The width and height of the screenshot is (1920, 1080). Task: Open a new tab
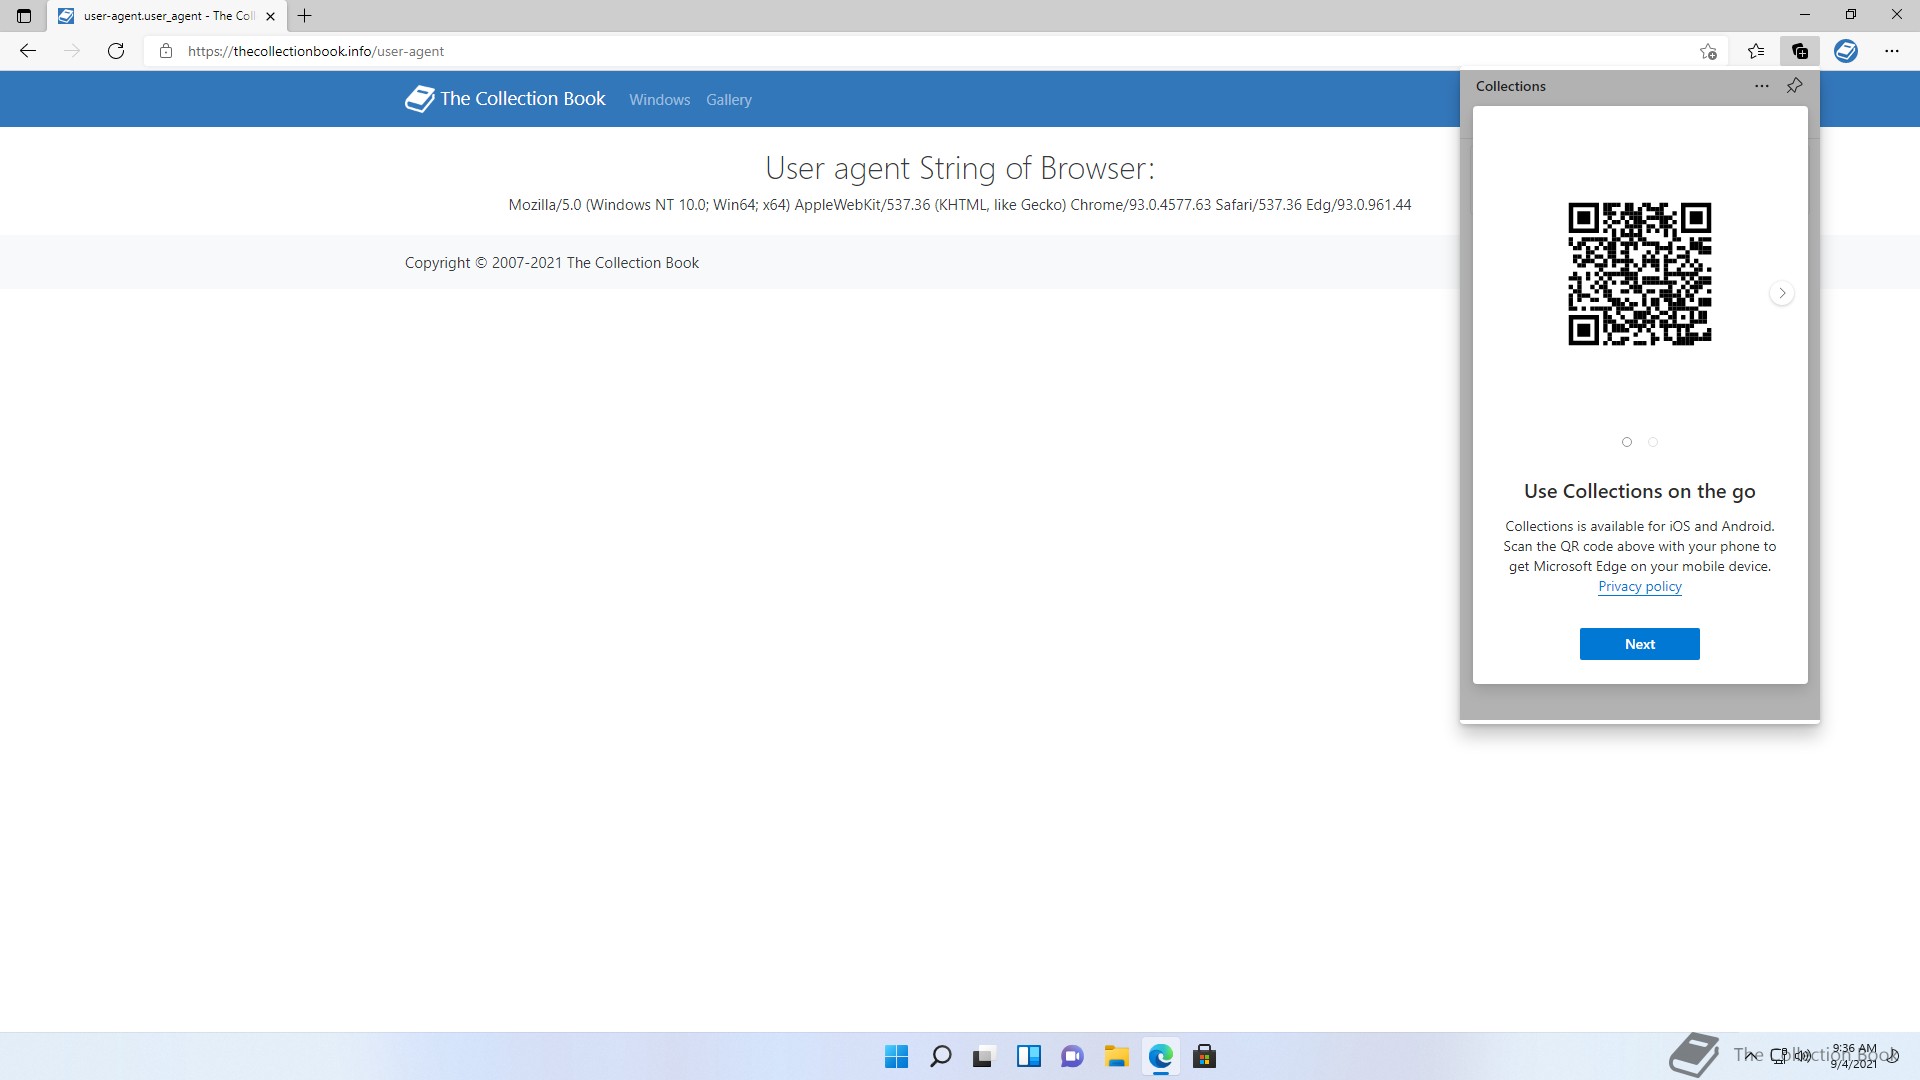[x=305, y=16]
